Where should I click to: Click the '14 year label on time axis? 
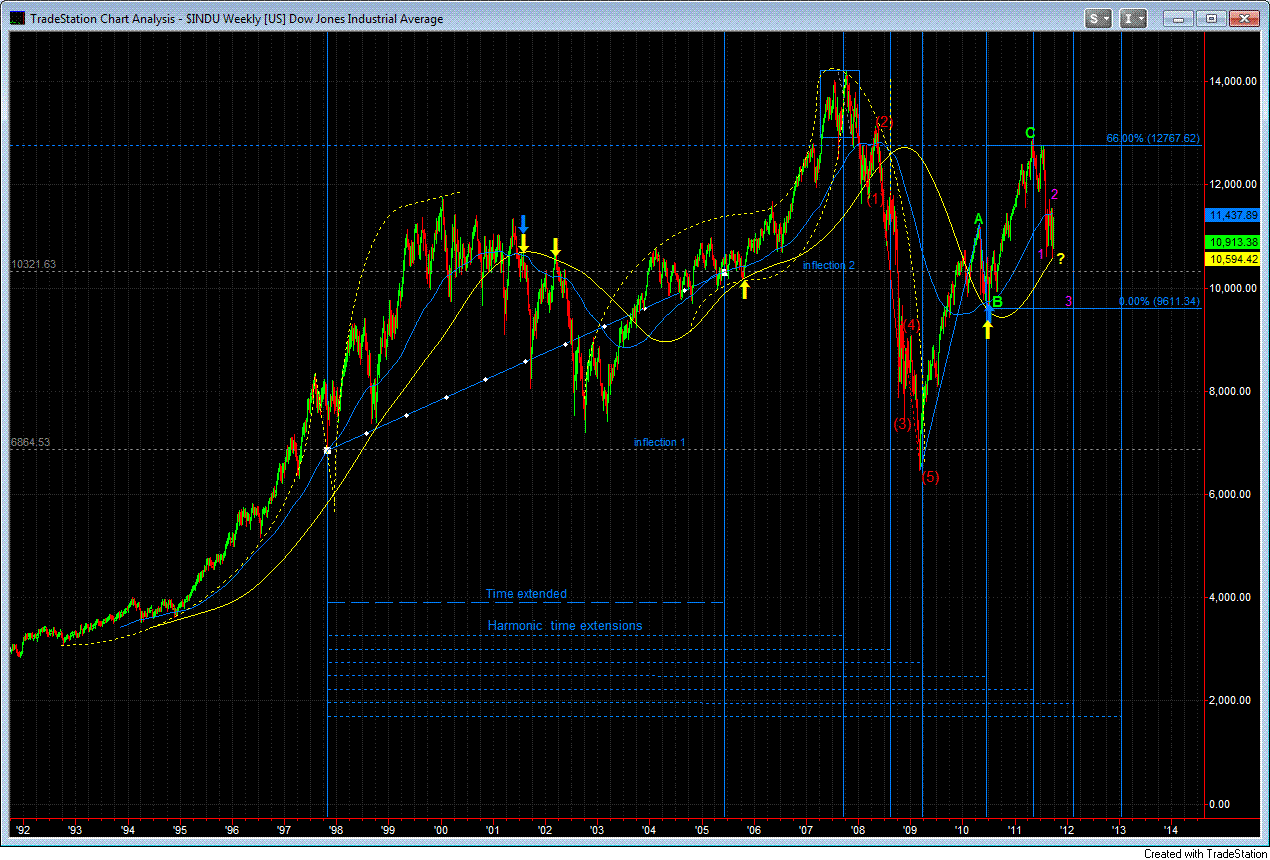(1170, 829)
